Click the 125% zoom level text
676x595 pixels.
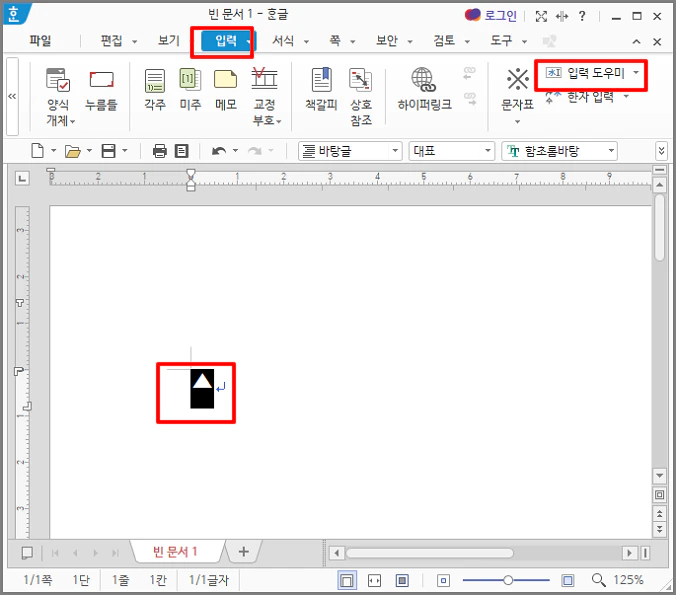click(628, 580)
